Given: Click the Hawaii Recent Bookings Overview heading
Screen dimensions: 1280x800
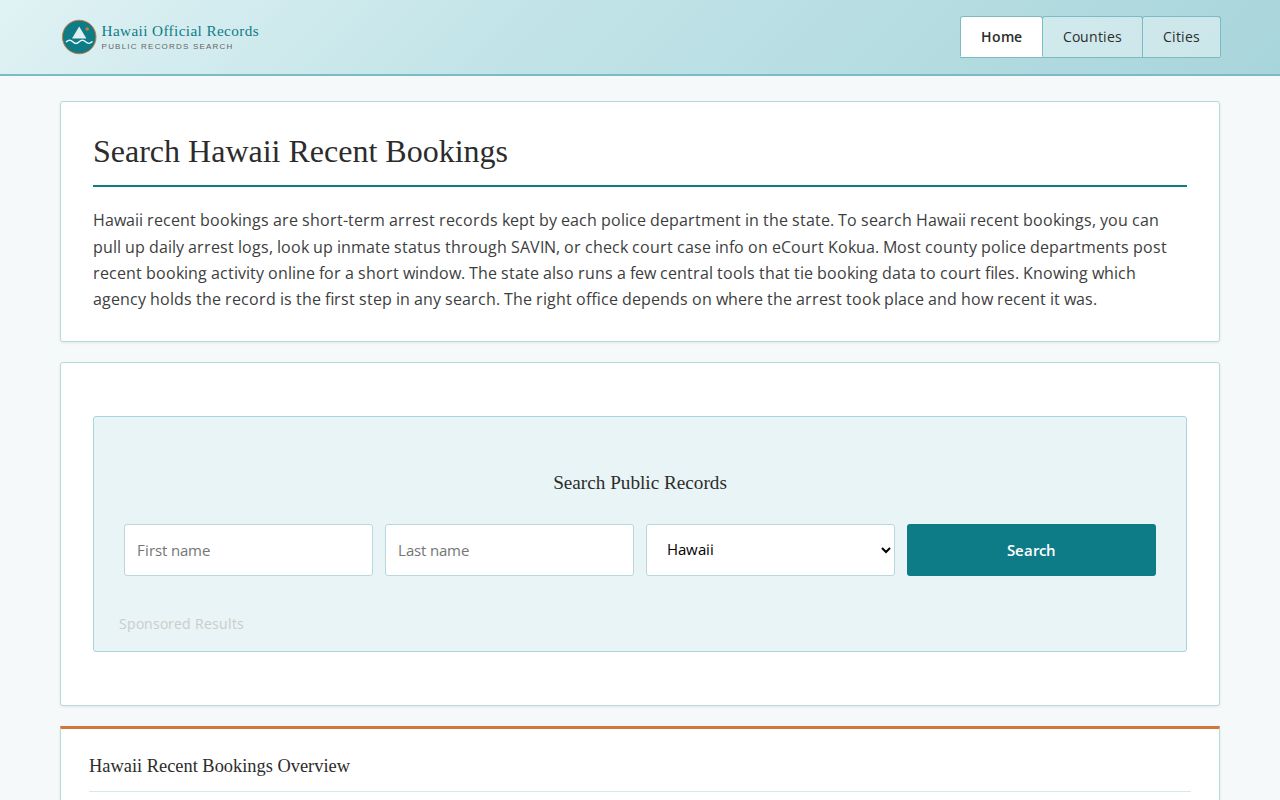Looking at the screenshot, I should coord(219,766).
